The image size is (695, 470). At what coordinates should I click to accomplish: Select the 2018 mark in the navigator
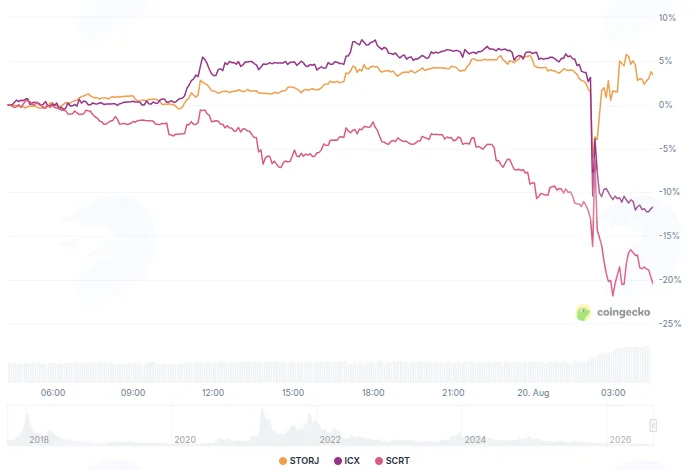click(39, 439)
